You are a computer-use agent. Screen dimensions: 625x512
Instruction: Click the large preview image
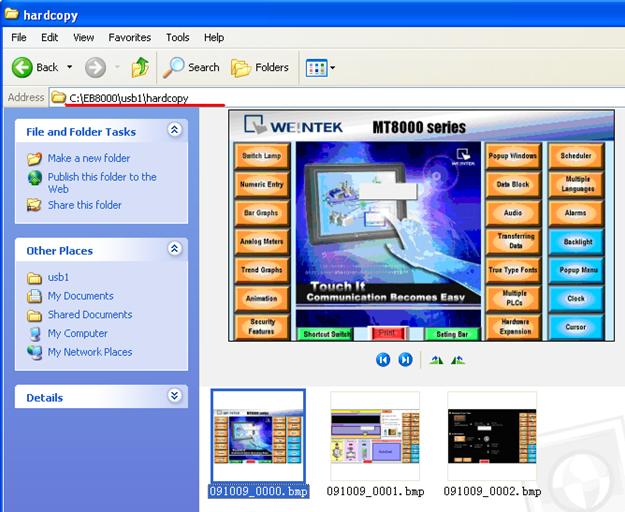(421, 226)
